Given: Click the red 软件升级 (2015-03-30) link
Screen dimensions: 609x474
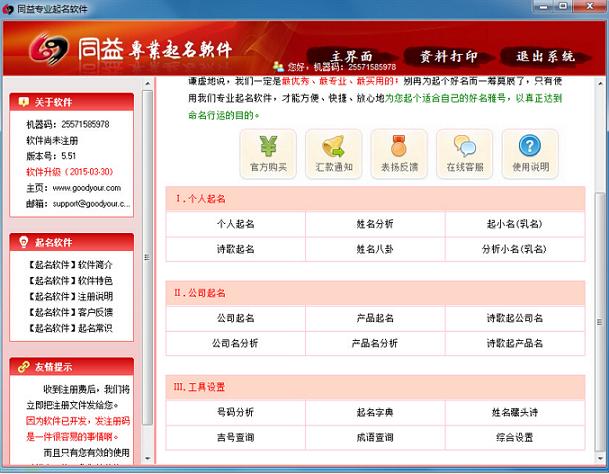Looking at the screenshot, I should point(70,172).
